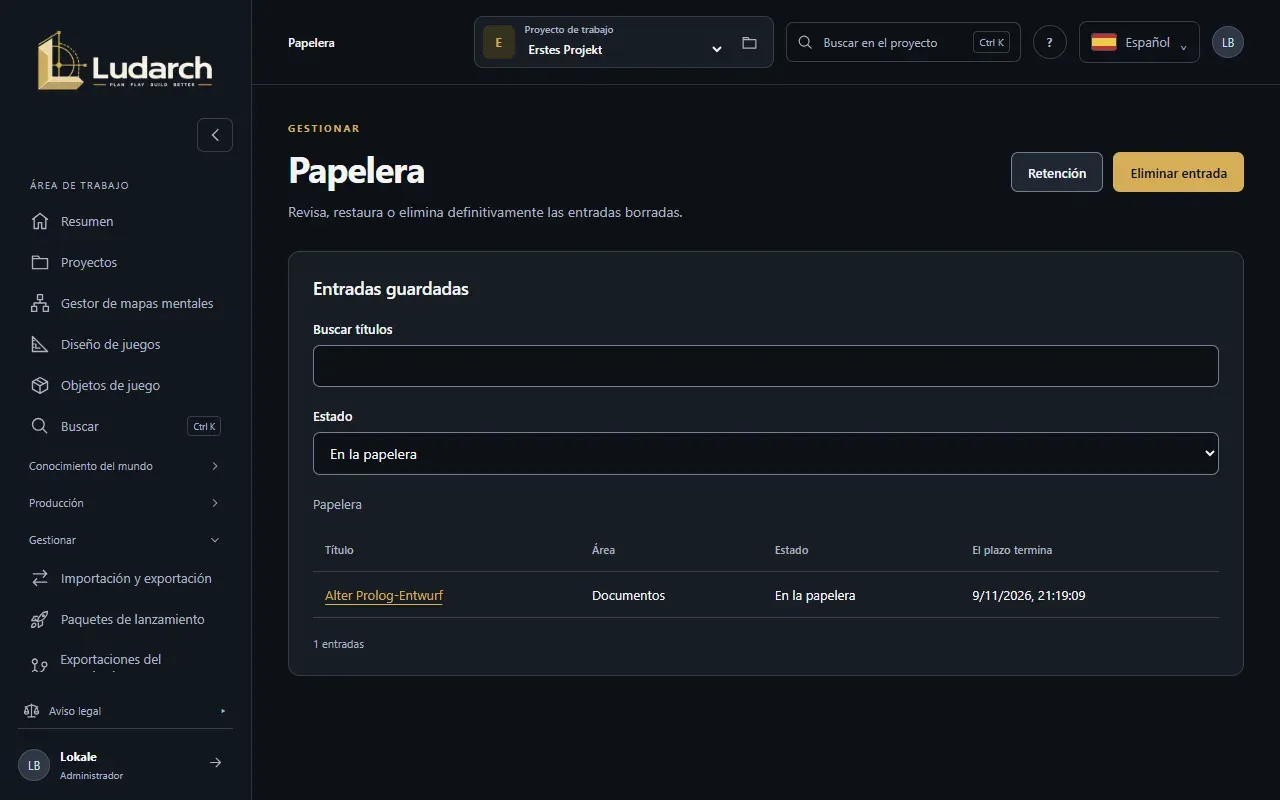Viewport: 1280px width, 800px height.
Task: Click the Importación y exportación arrows icon
Action: 40,578
